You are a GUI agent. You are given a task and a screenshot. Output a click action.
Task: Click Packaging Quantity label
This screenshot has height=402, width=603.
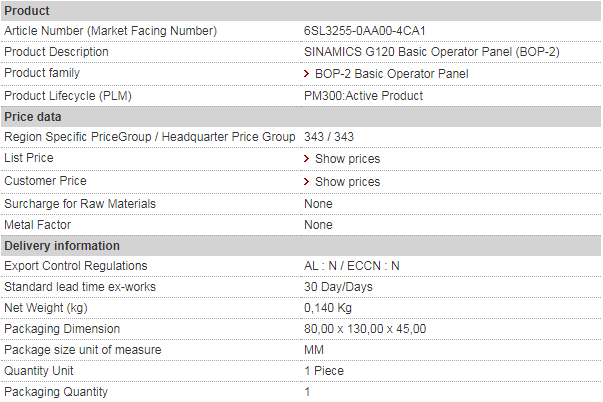(x=56, y=392)
